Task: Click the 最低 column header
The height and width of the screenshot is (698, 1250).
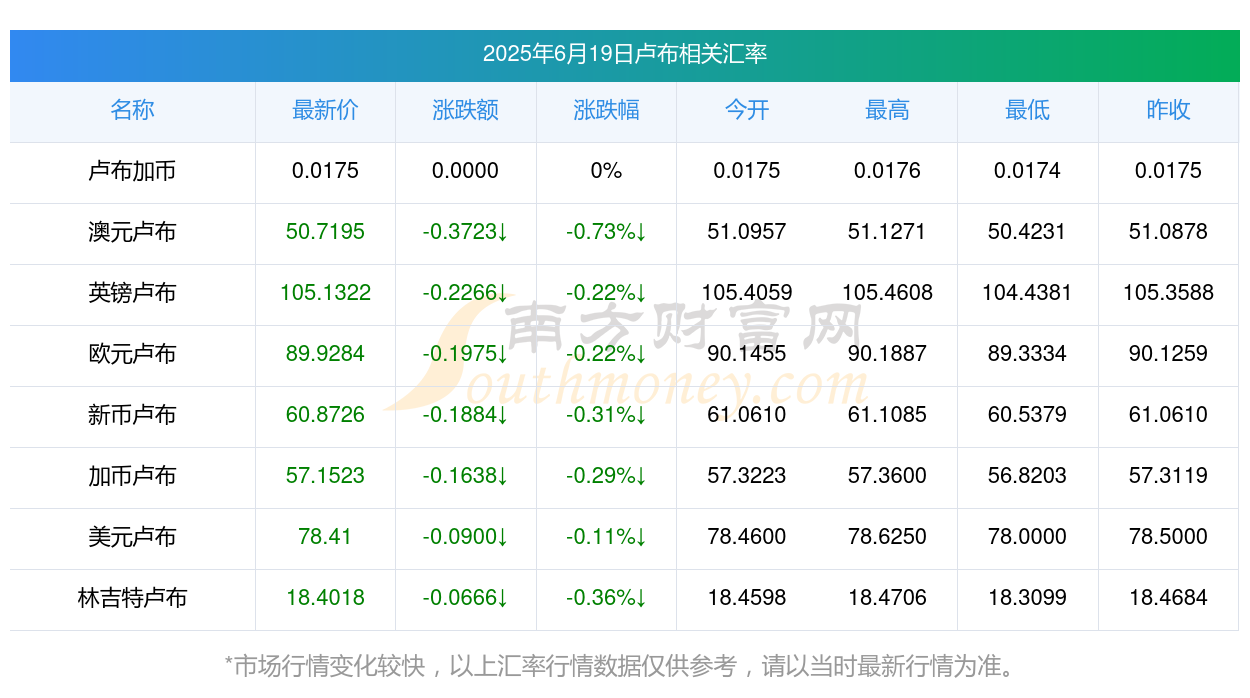Action: pyautogui.click(x=1028, y=110)
